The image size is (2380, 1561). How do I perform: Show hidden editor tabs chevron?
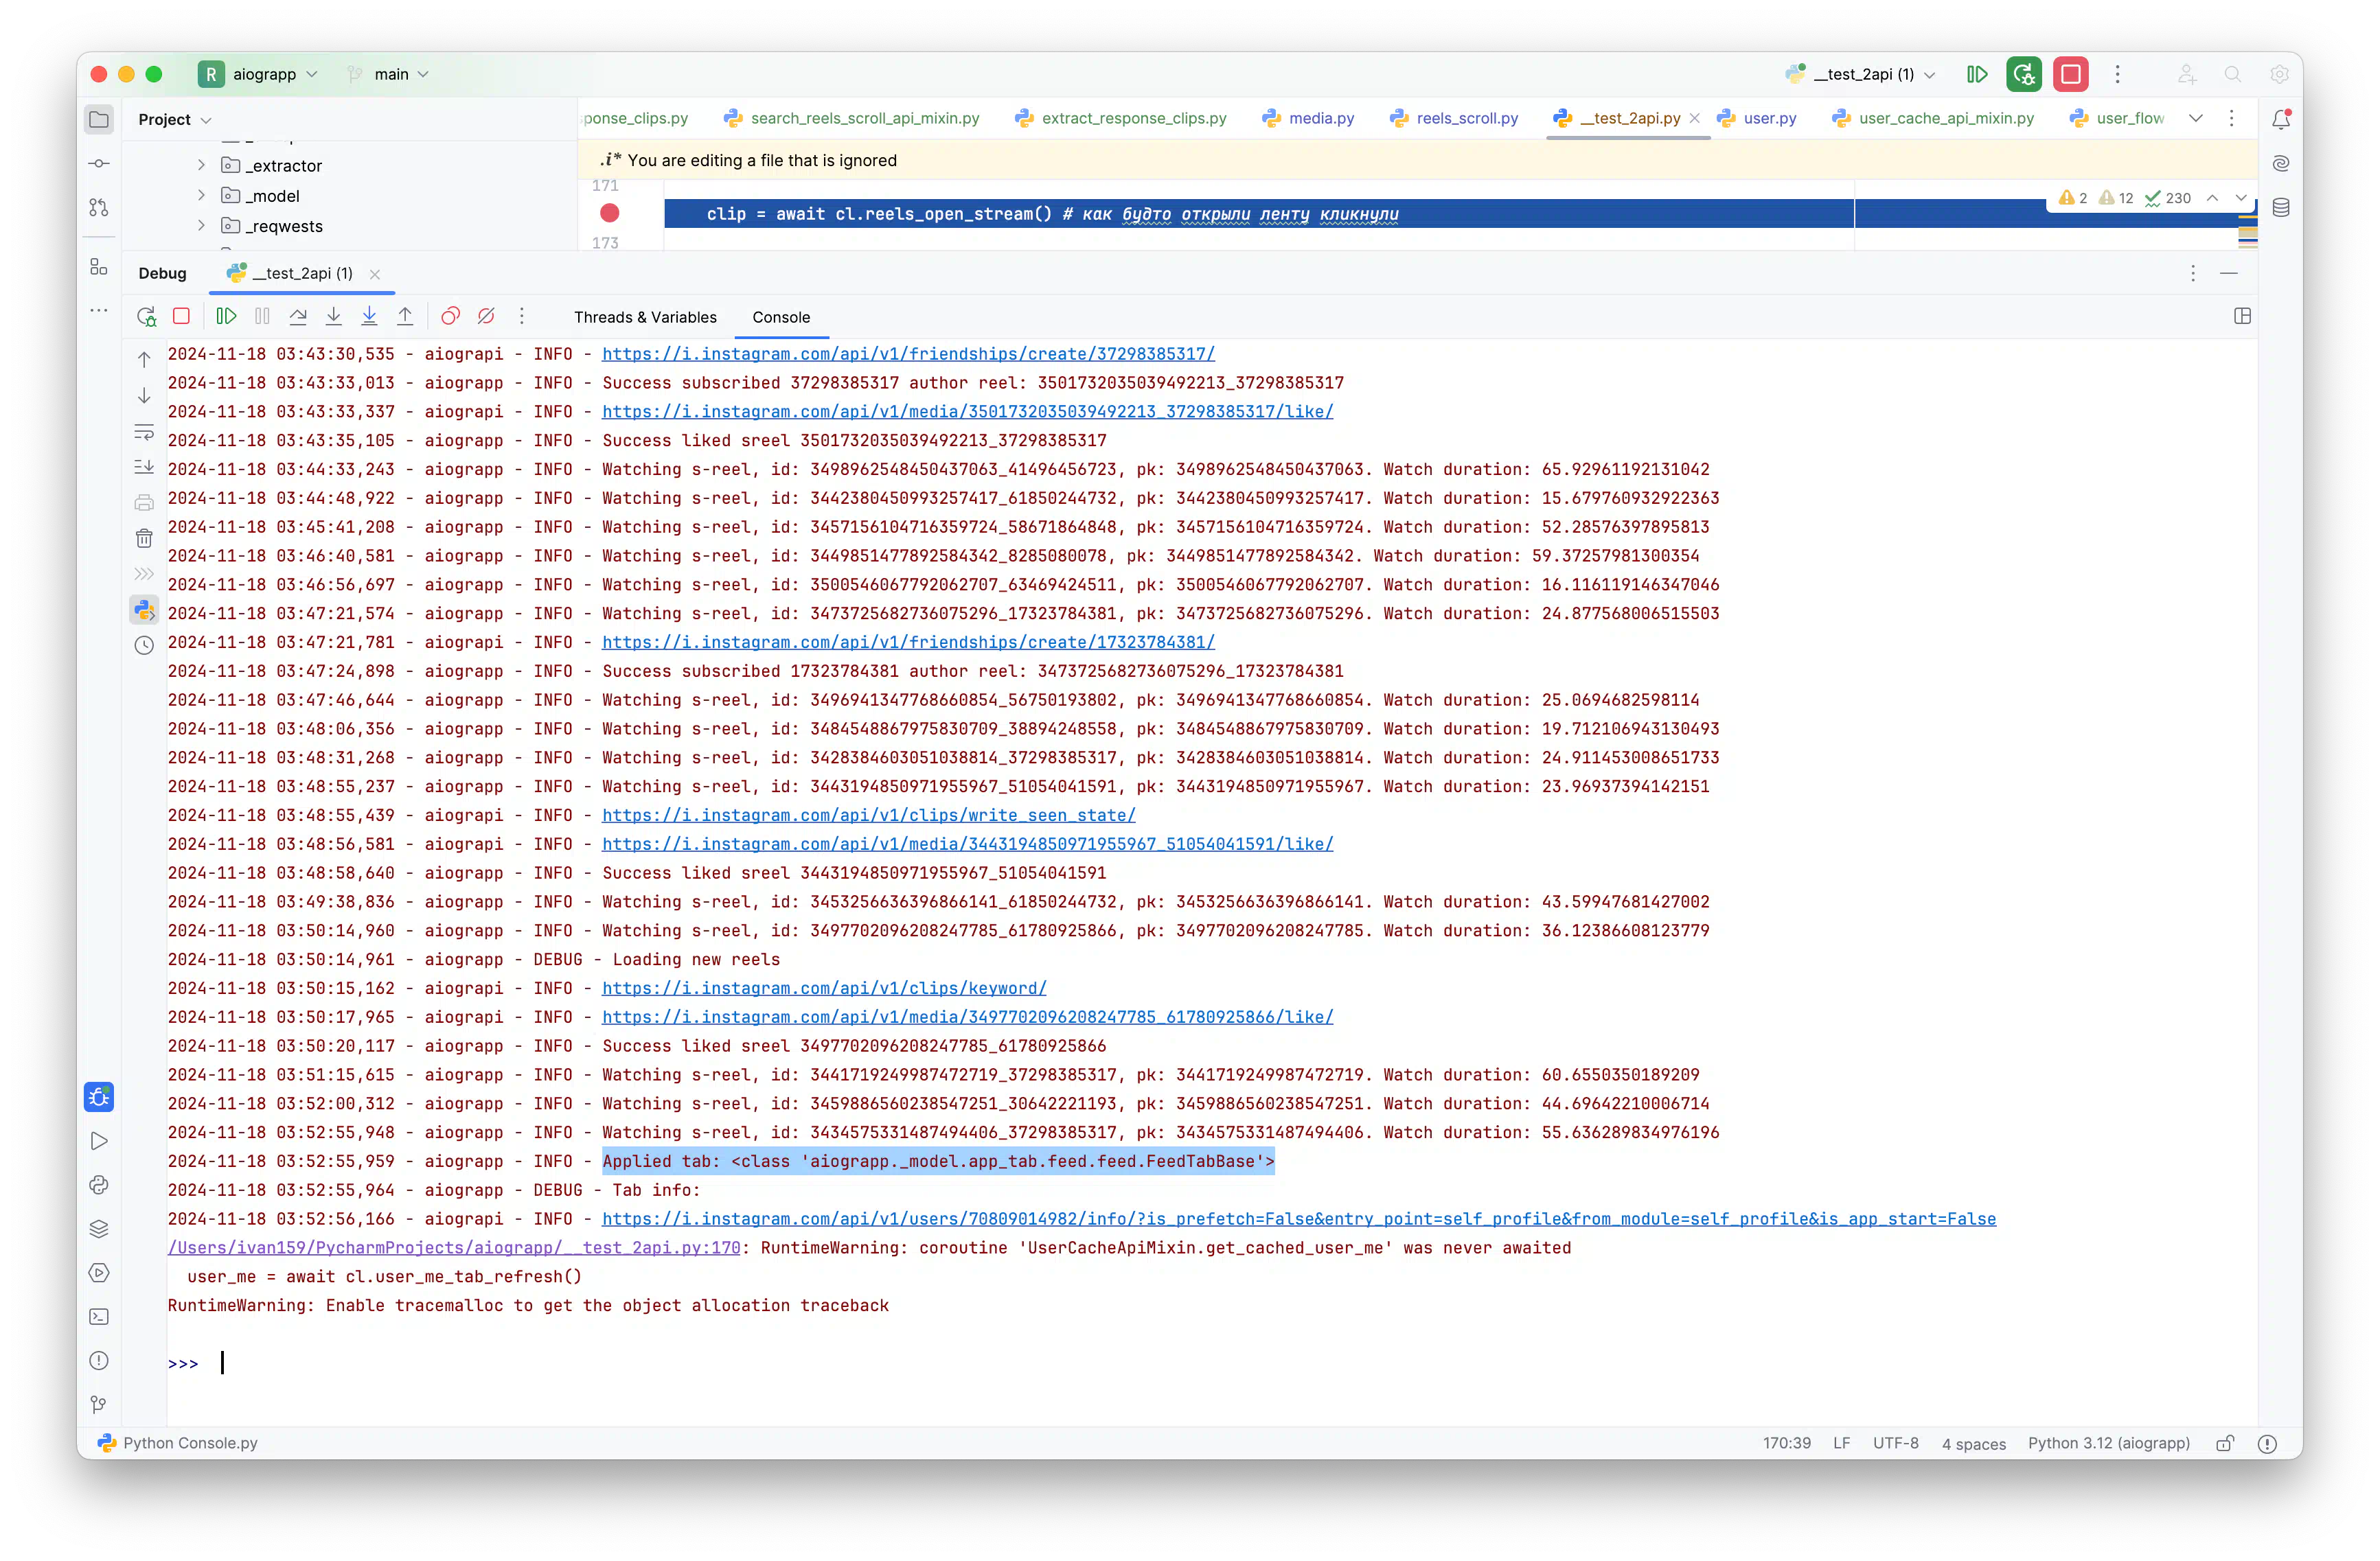tap(2195, 118)
